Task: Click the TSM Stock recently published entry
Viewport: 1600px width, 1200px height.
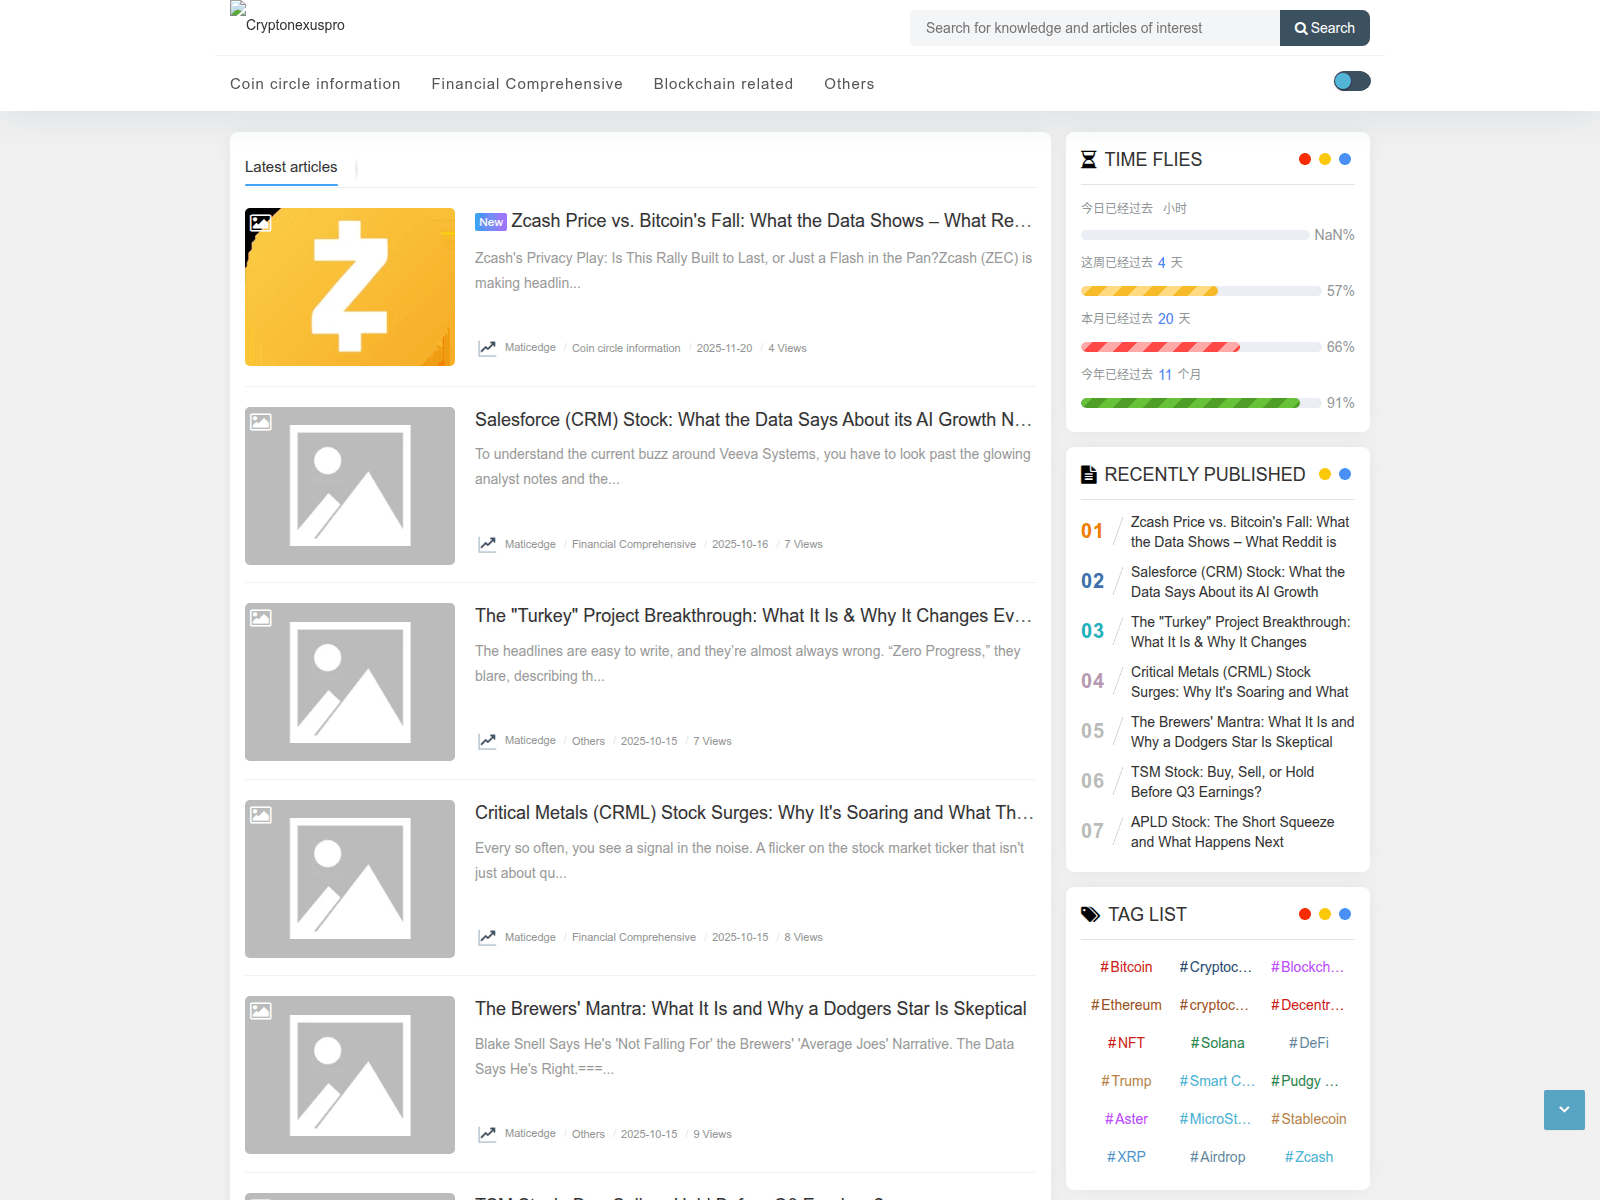Action: (x=1224, y=782)
